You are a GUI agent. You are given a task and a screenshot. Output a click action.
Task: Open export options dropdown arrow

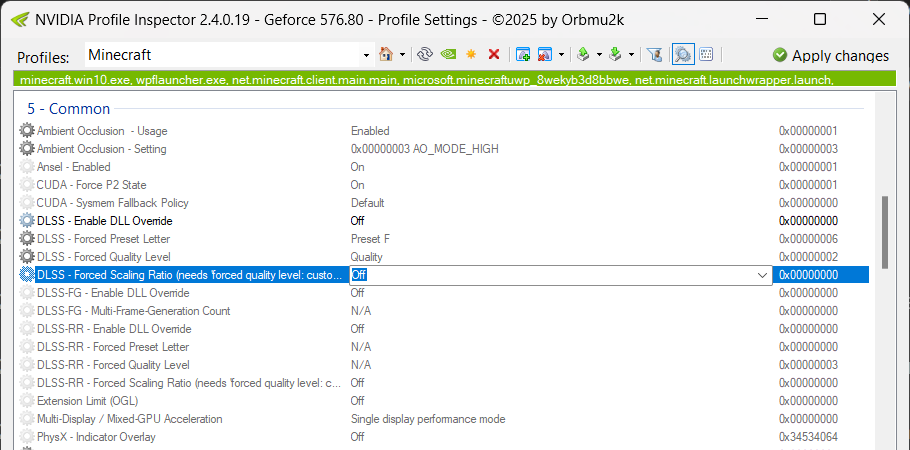point(599,55)
